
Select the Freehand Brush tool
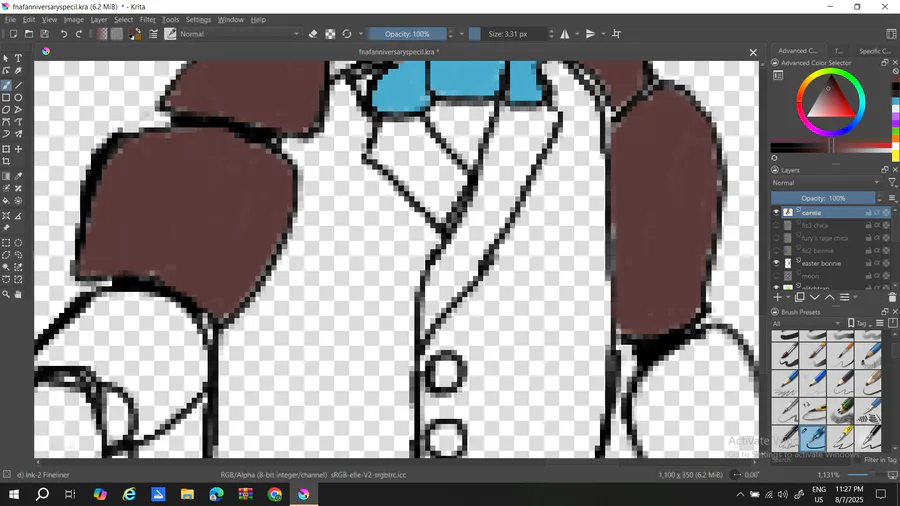(x=6, y=85)
